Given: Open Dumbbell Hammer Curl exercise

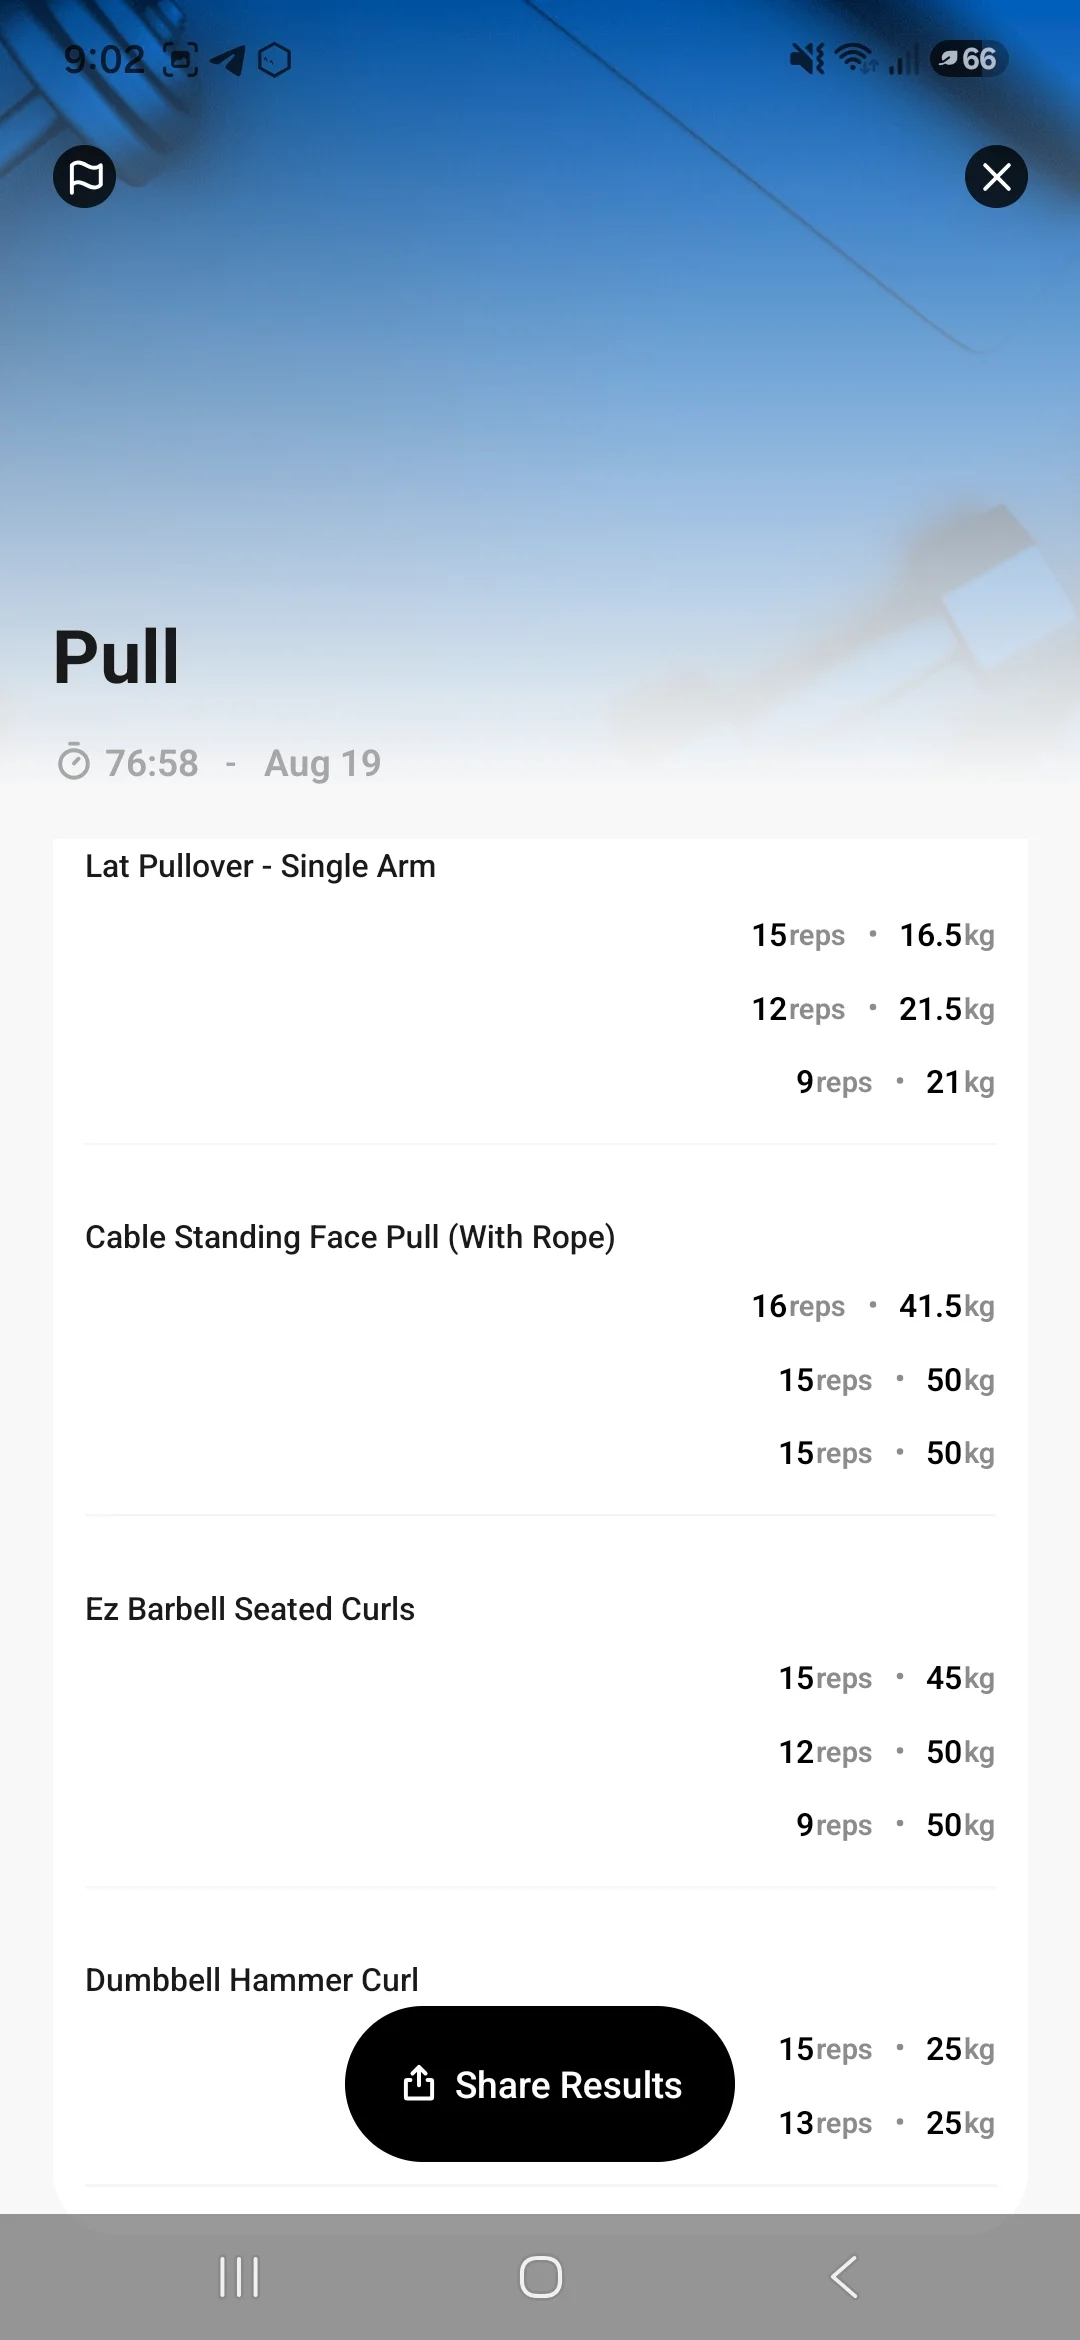Looking at the screenshot, I should pyautogui.click(x=252, y=1980).
